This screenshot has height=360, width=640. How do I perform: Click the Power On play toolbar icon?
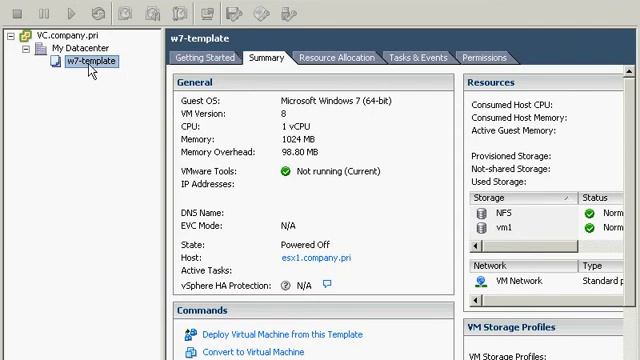click(x=71, y=14)
